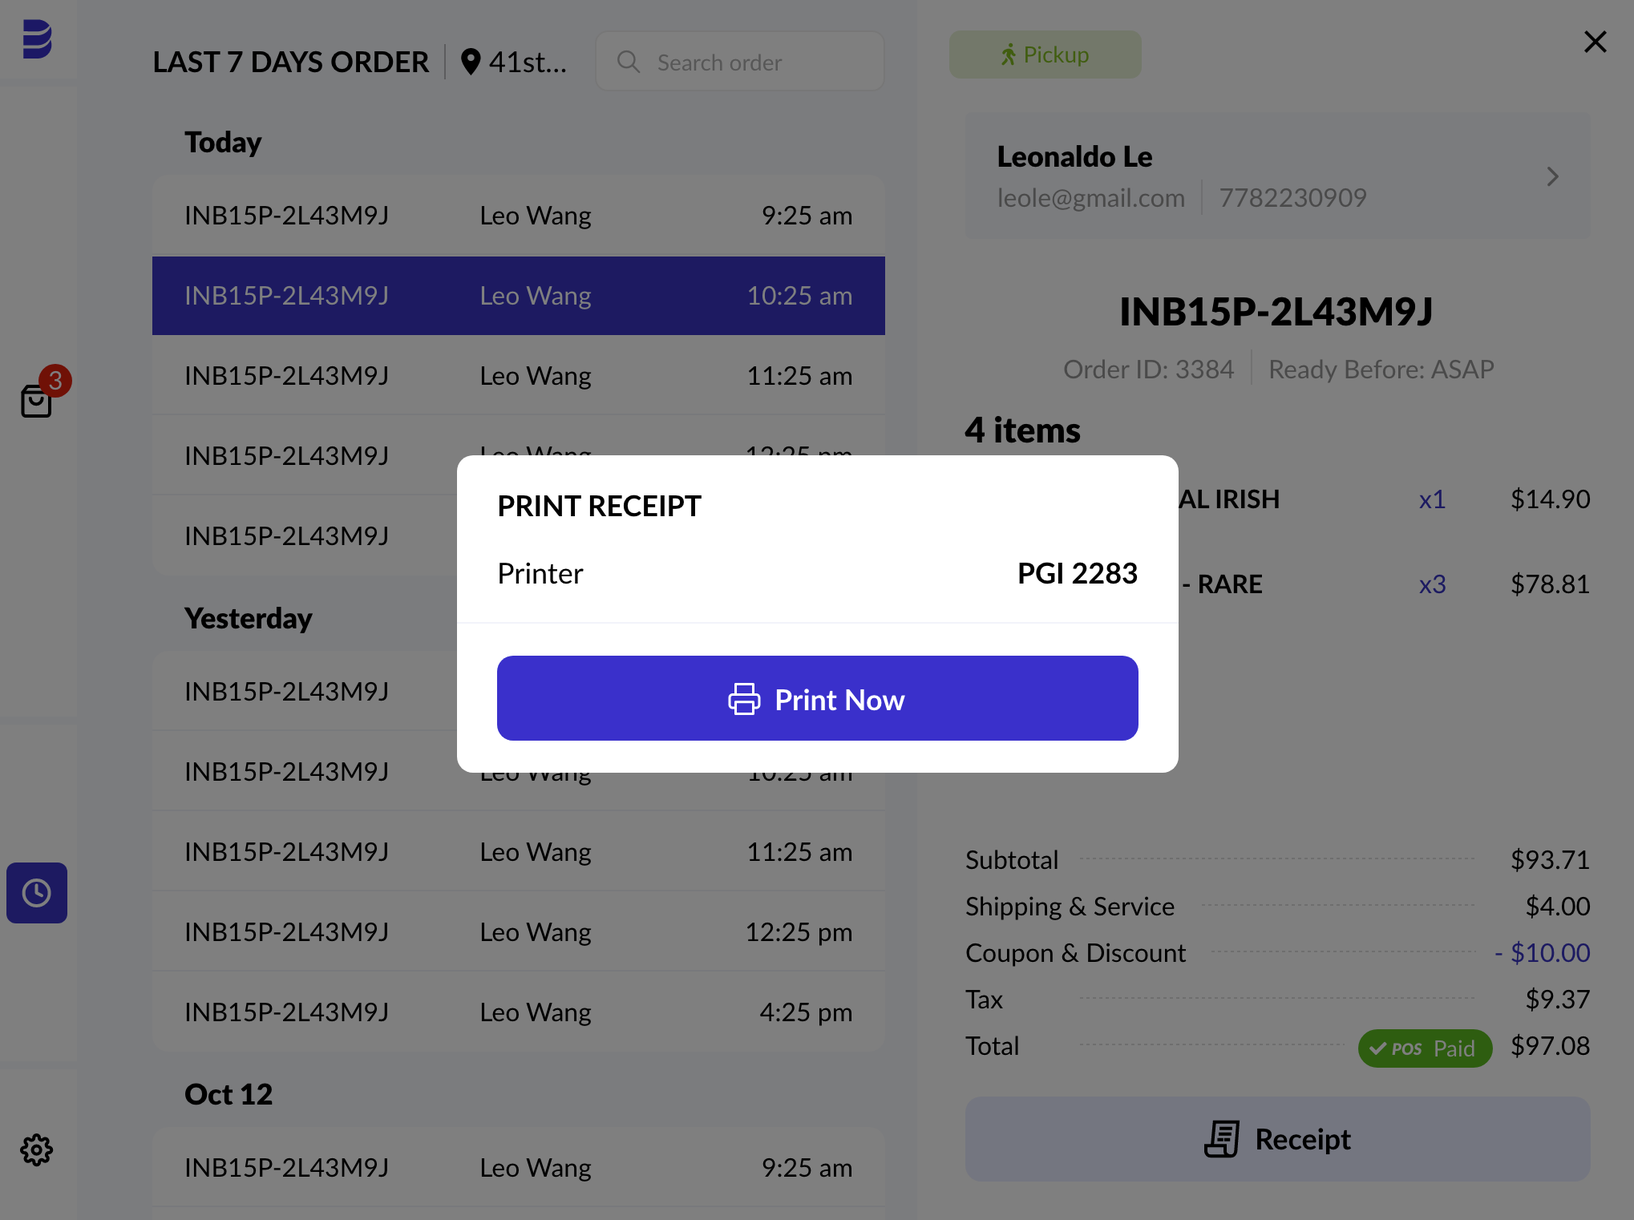This screenshot has width=1634, height=1220.
Task: Click the search magnifier icon
Action: (628, 62)
